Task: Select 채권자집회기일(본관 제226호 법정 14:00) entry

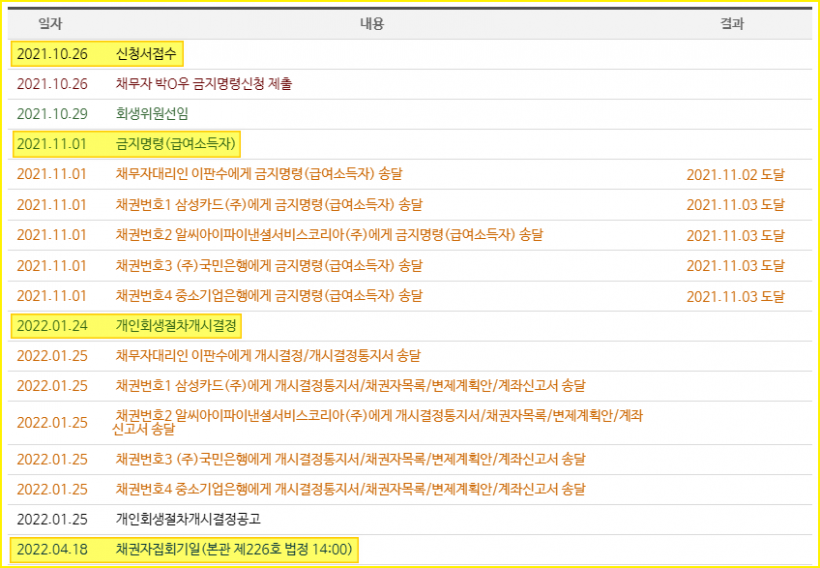Action: coord(234,550)
